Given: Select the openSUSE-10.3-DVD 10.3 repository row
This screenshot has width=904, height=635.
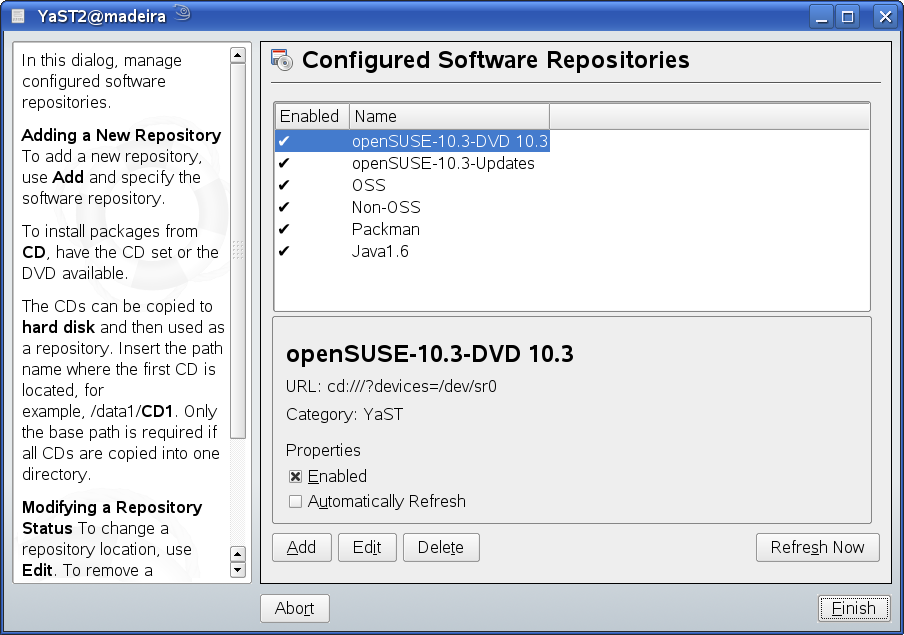Looking at the screenshot, I should [x=412, y=141].
